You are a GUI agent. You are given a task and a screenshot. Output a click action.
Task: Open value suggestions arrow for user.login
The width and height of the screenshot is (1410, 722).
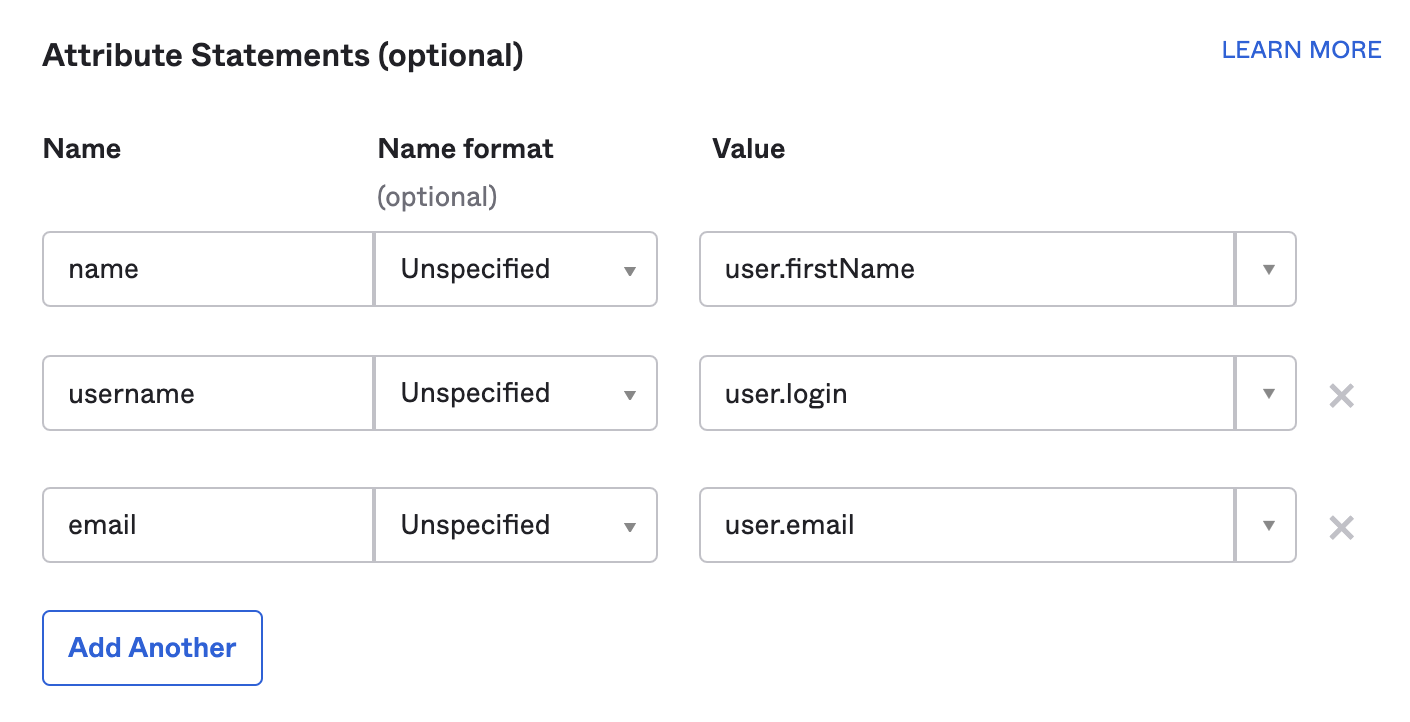[x=1267, y=393]
